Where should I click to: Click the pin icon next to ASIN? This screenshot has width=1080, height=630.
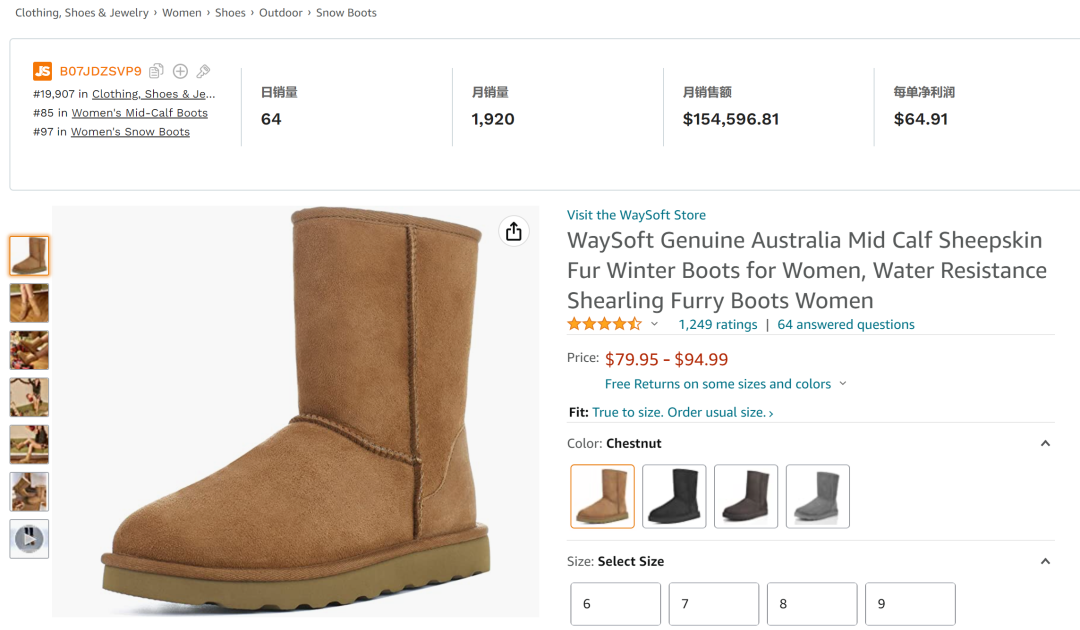point(203,71)
